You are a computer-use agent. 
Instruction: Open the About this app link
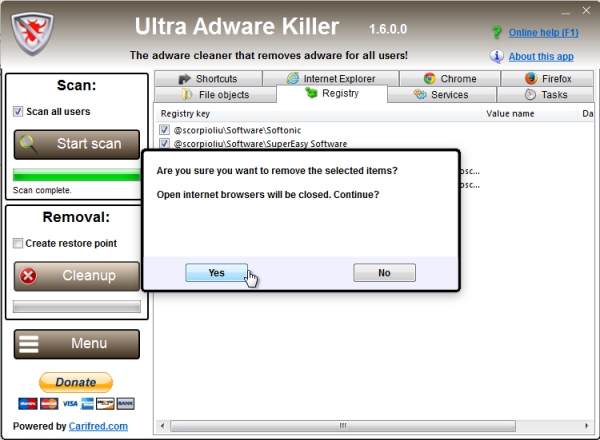(541, 57)
